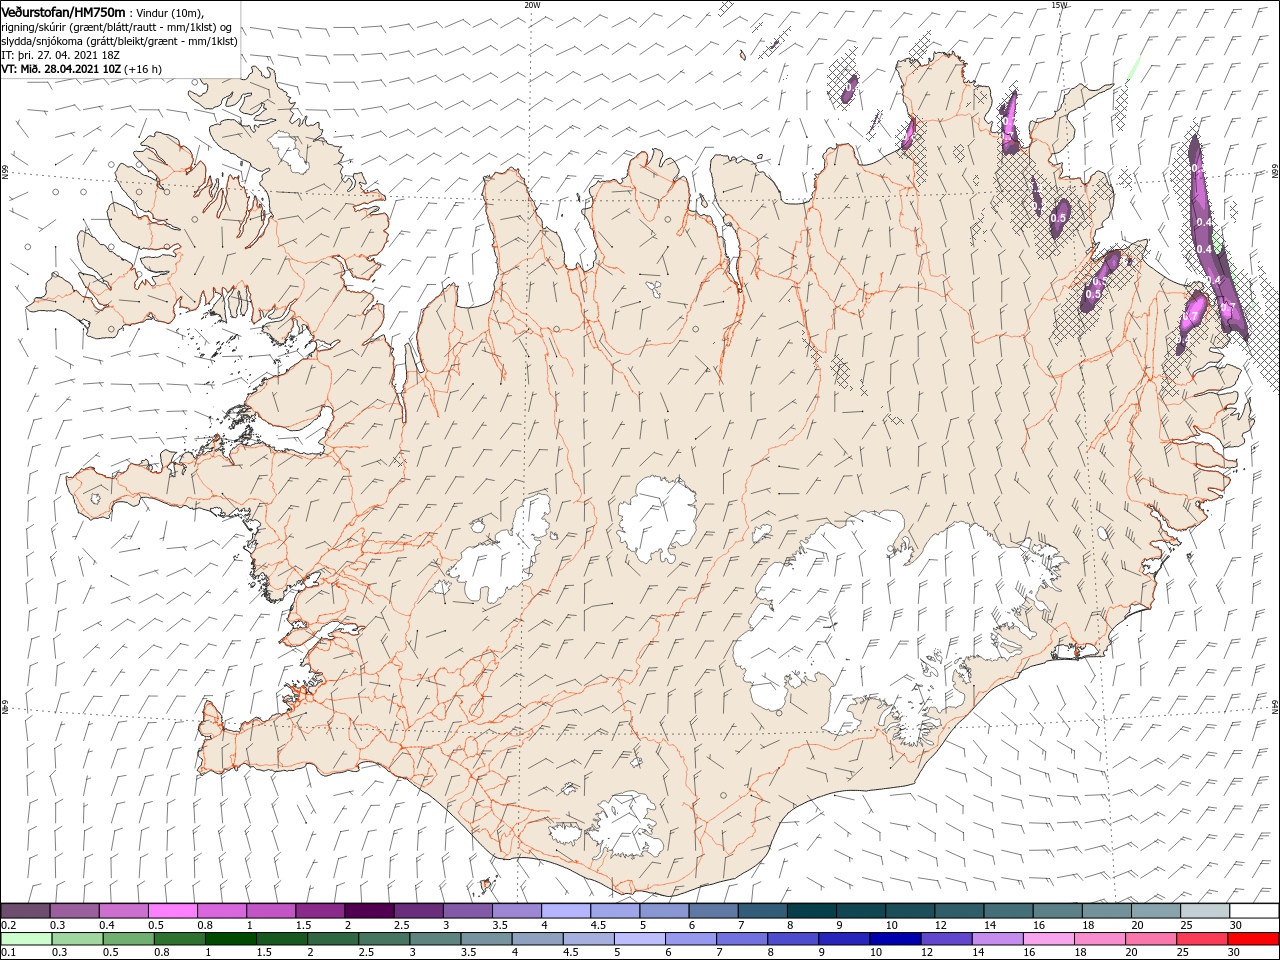Screen dimensions: 1280x960
Task: Click the white upper swatch starting at 30
Action: point(1253,911)
